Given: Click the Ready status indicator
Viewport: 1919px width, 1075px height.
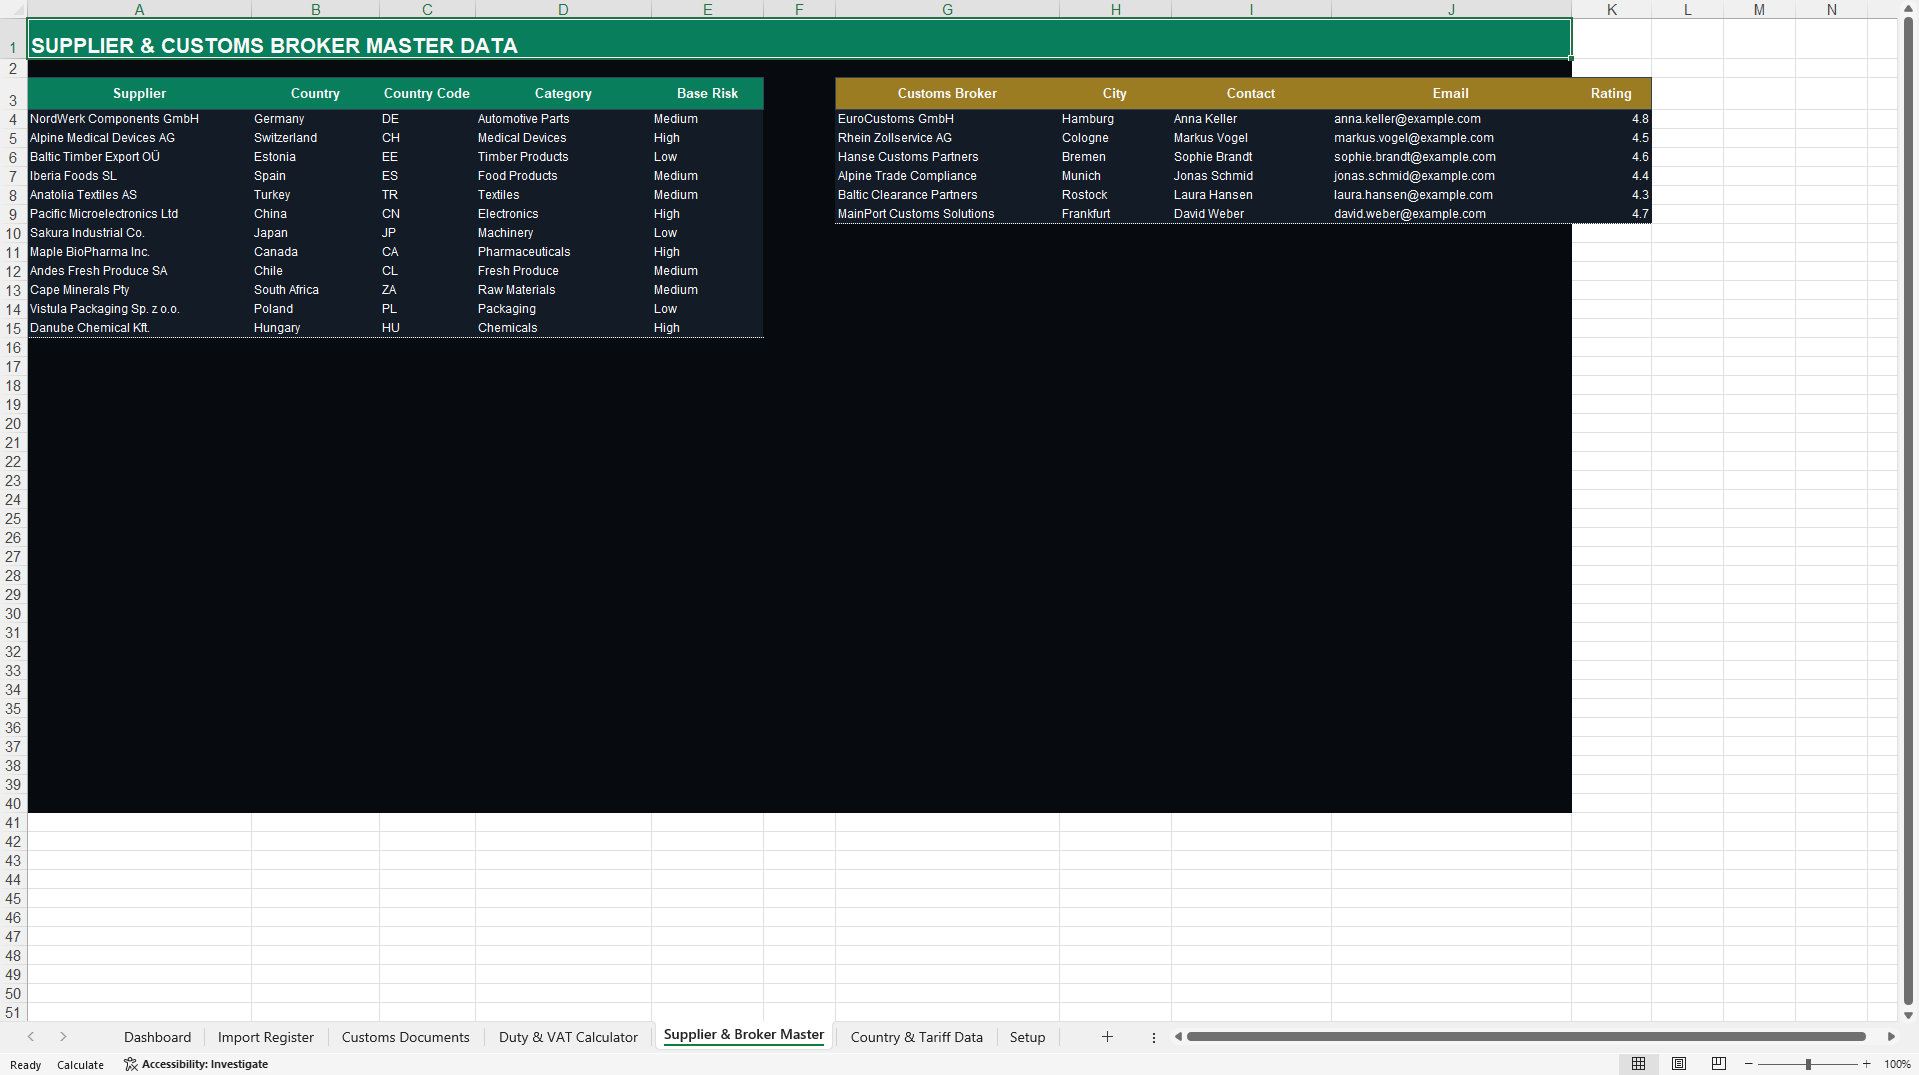Looking at the screenshot, I should click(25, 1065).
